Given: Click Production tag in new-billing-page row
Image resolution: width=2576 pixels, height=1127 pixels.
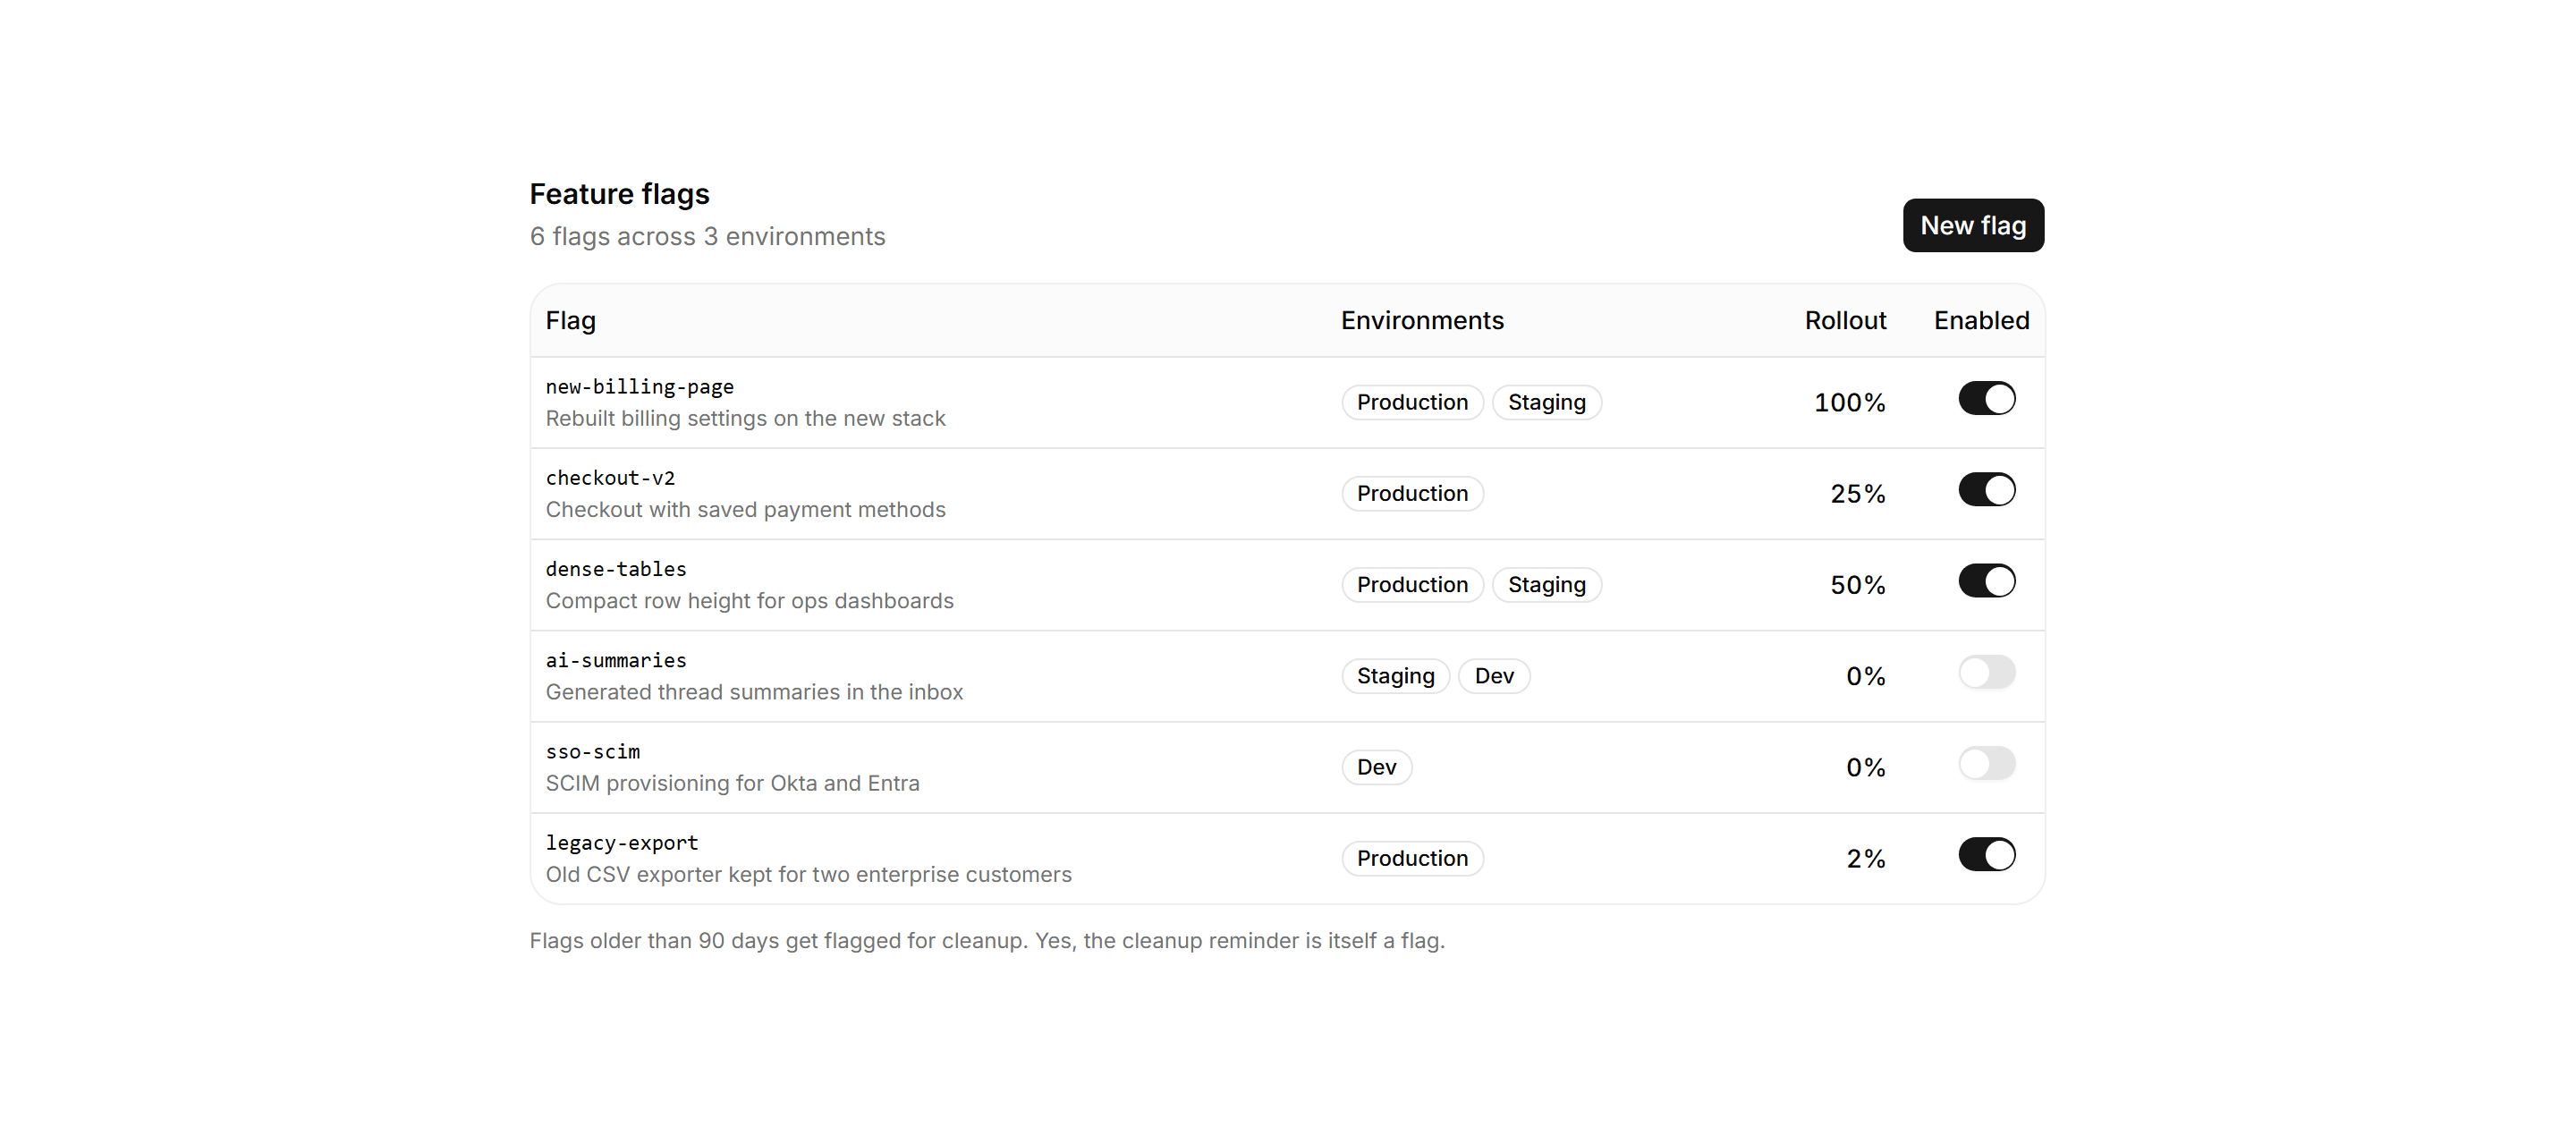Looking at the screenshot, I should tap(1412, 402).
